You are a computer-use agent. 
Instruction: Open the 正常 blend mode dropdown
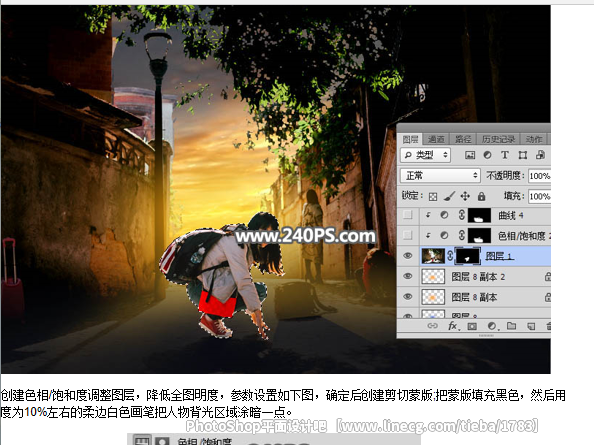[x=440, y=176]
